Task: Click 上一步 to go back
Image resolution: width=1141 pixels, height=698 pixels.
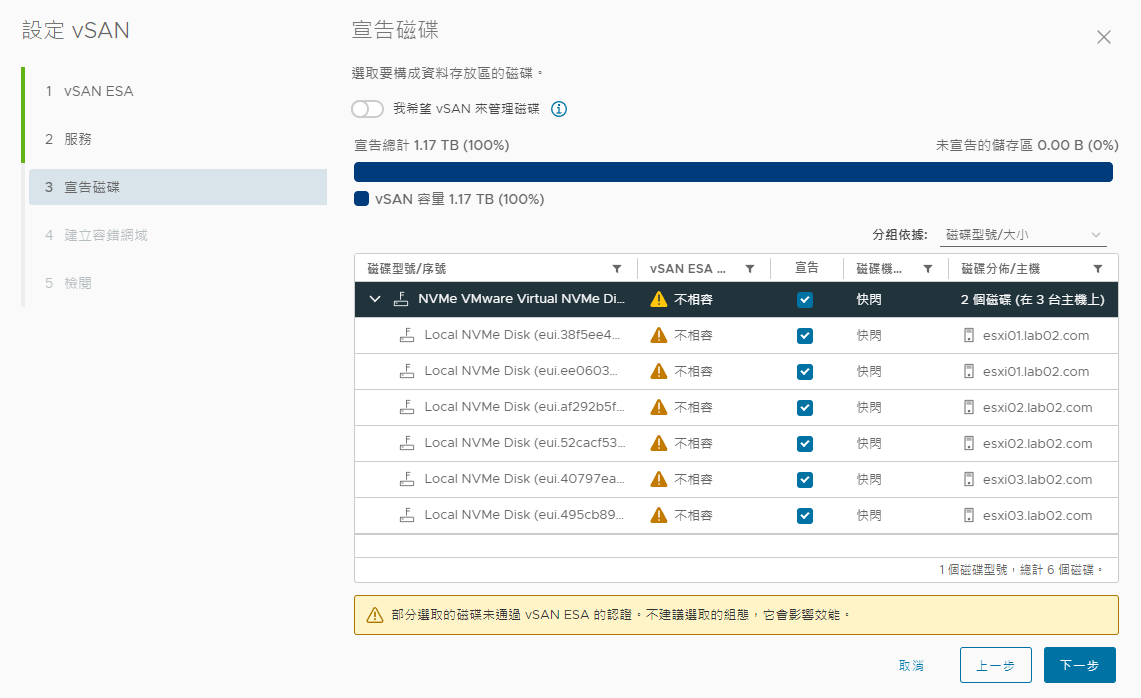Action: pyautogui.click(x=995, y=665)
